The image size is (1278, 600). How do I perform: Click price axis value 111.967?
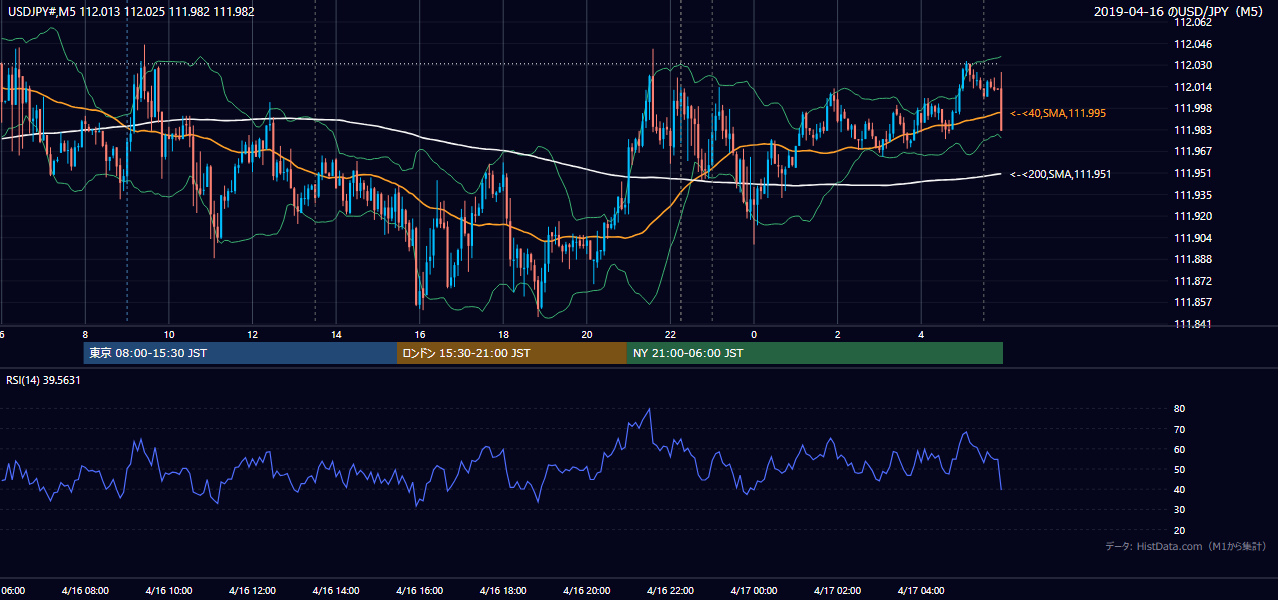(1192, 151)
